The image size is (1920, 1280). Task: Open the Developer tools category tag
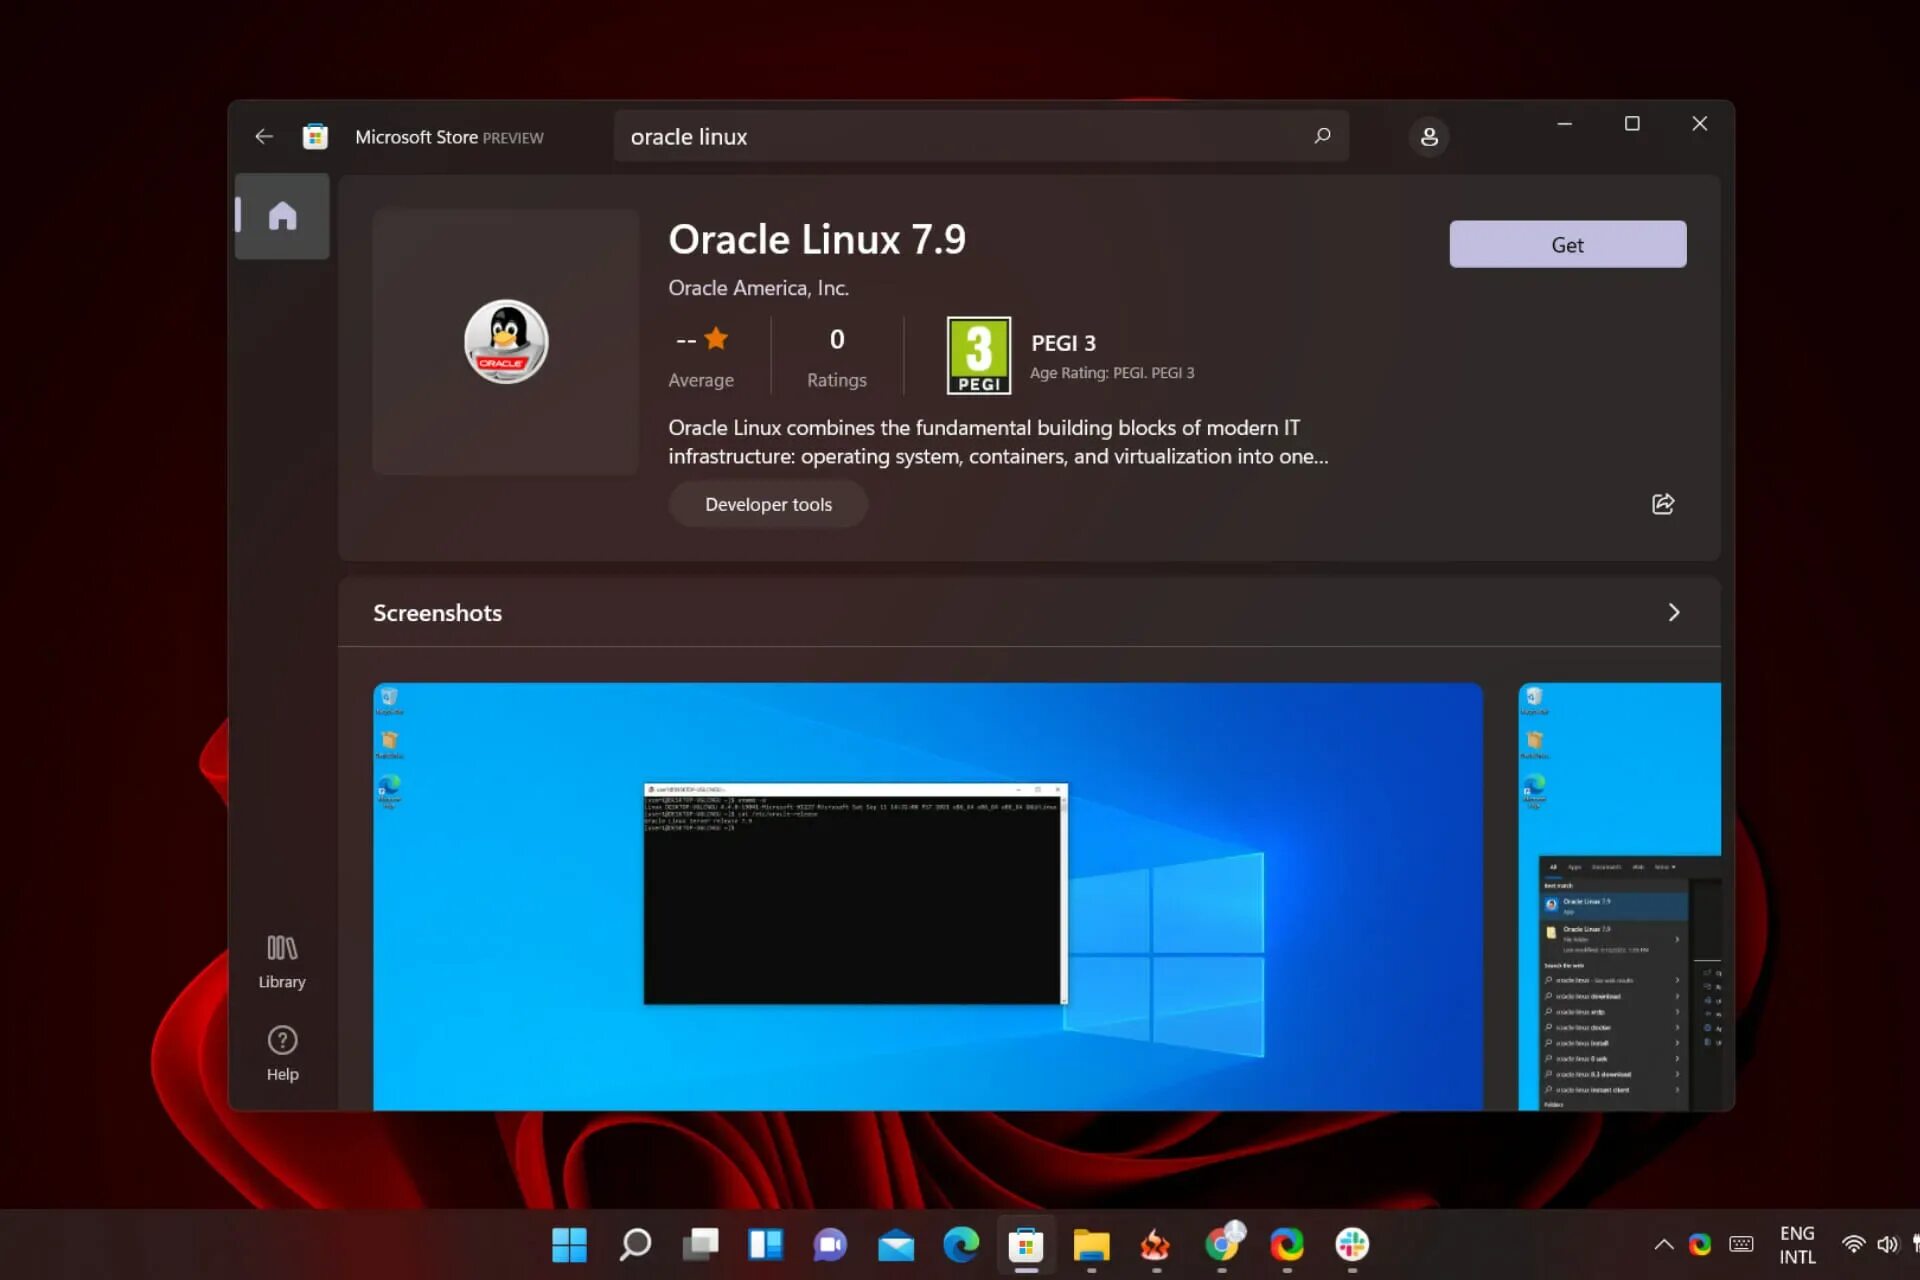pyautogui.click(x=768, y=505)
